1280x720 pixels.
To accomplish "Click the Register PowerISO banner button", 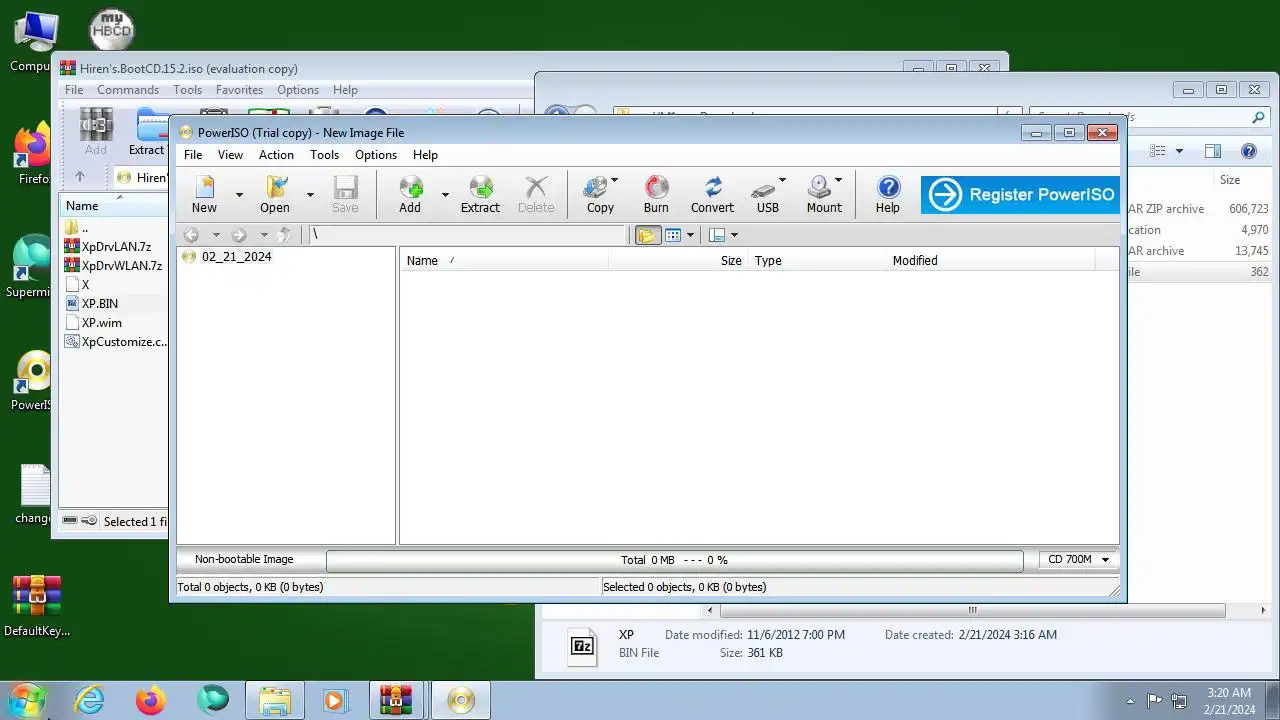I will 1020,195.
